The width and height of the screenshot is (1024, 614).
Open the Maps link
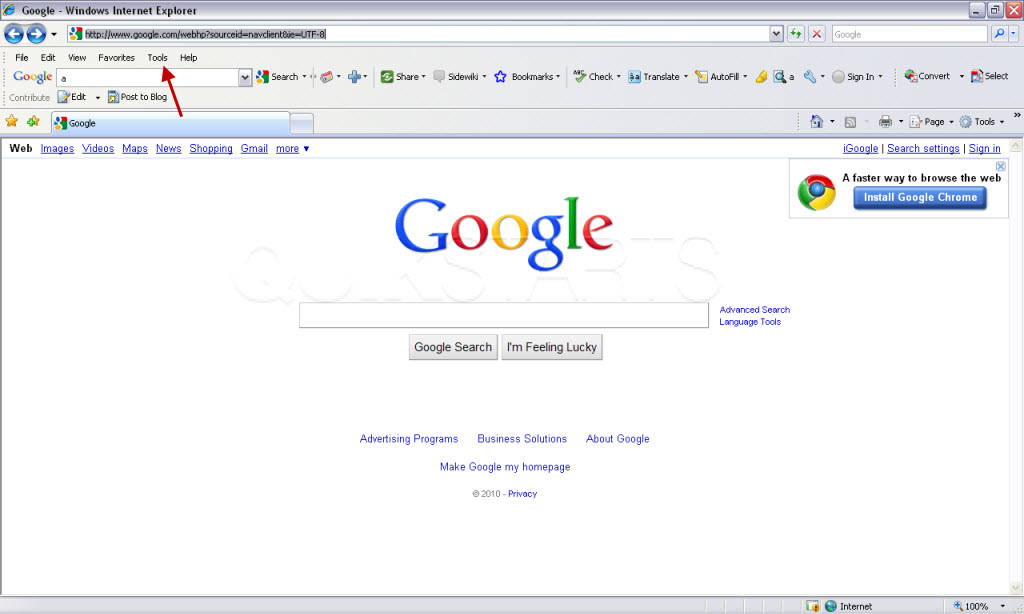coord(135,148)
